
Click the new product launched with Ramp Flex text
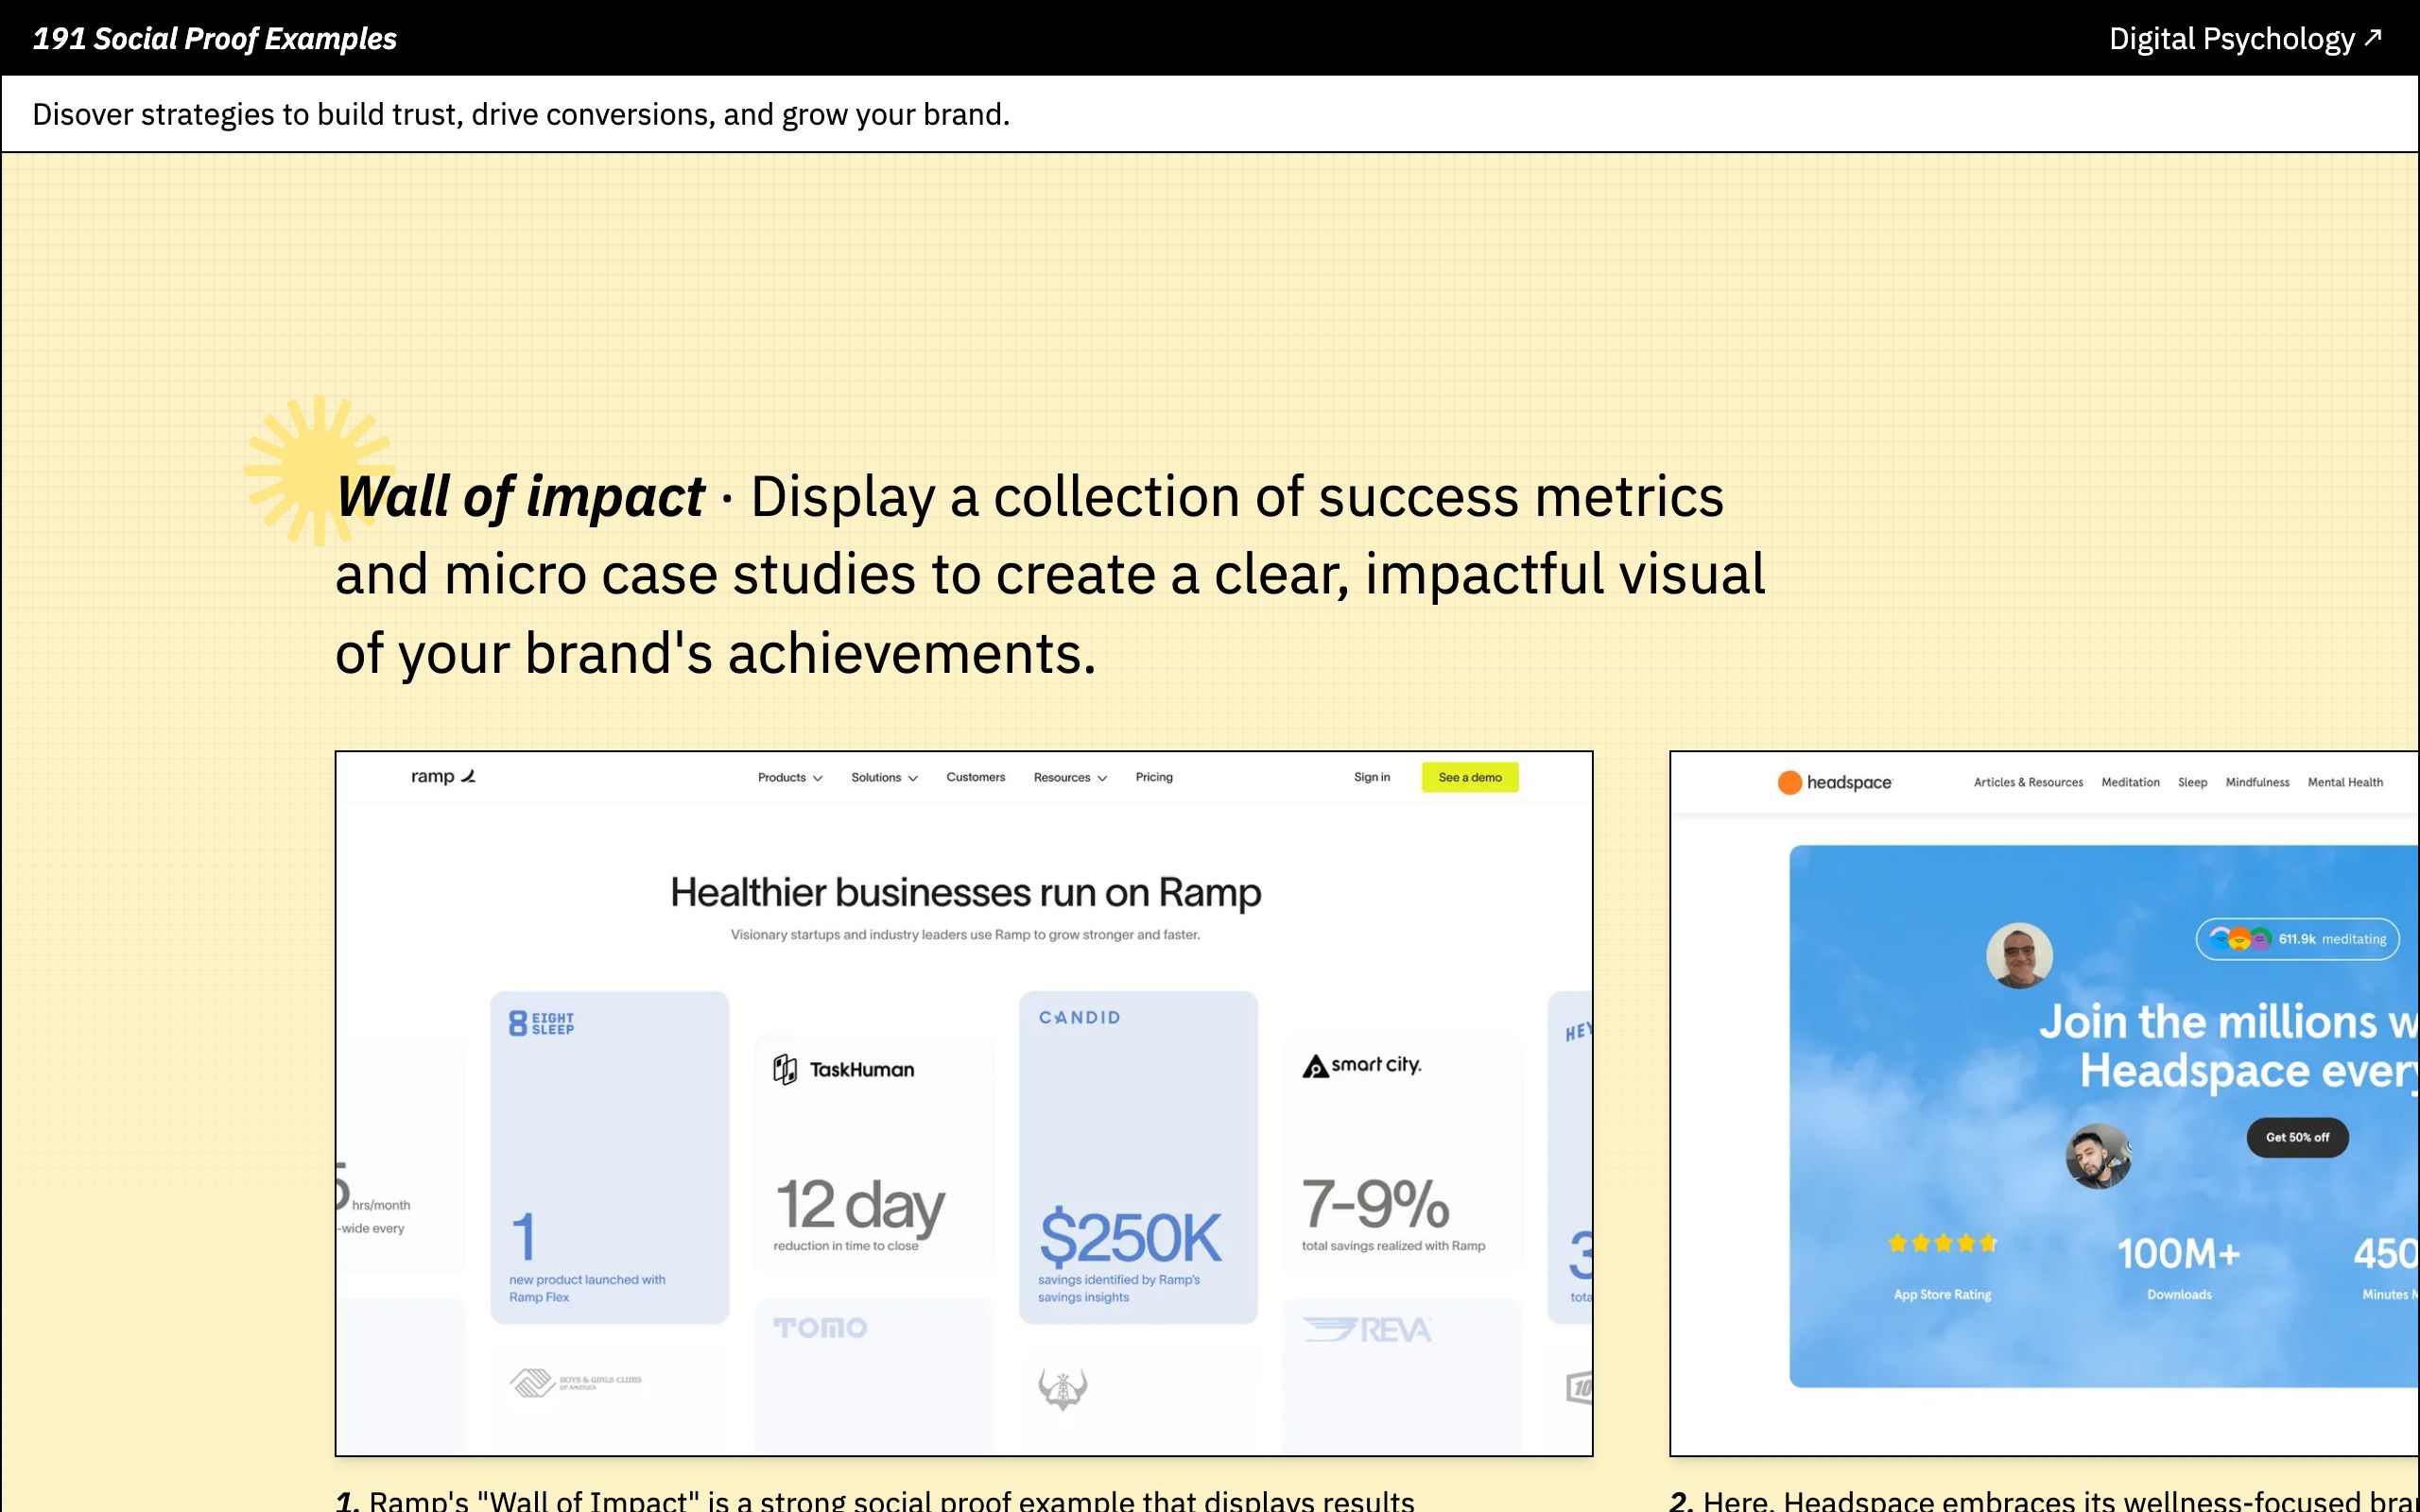click(x=587, y=1288)
